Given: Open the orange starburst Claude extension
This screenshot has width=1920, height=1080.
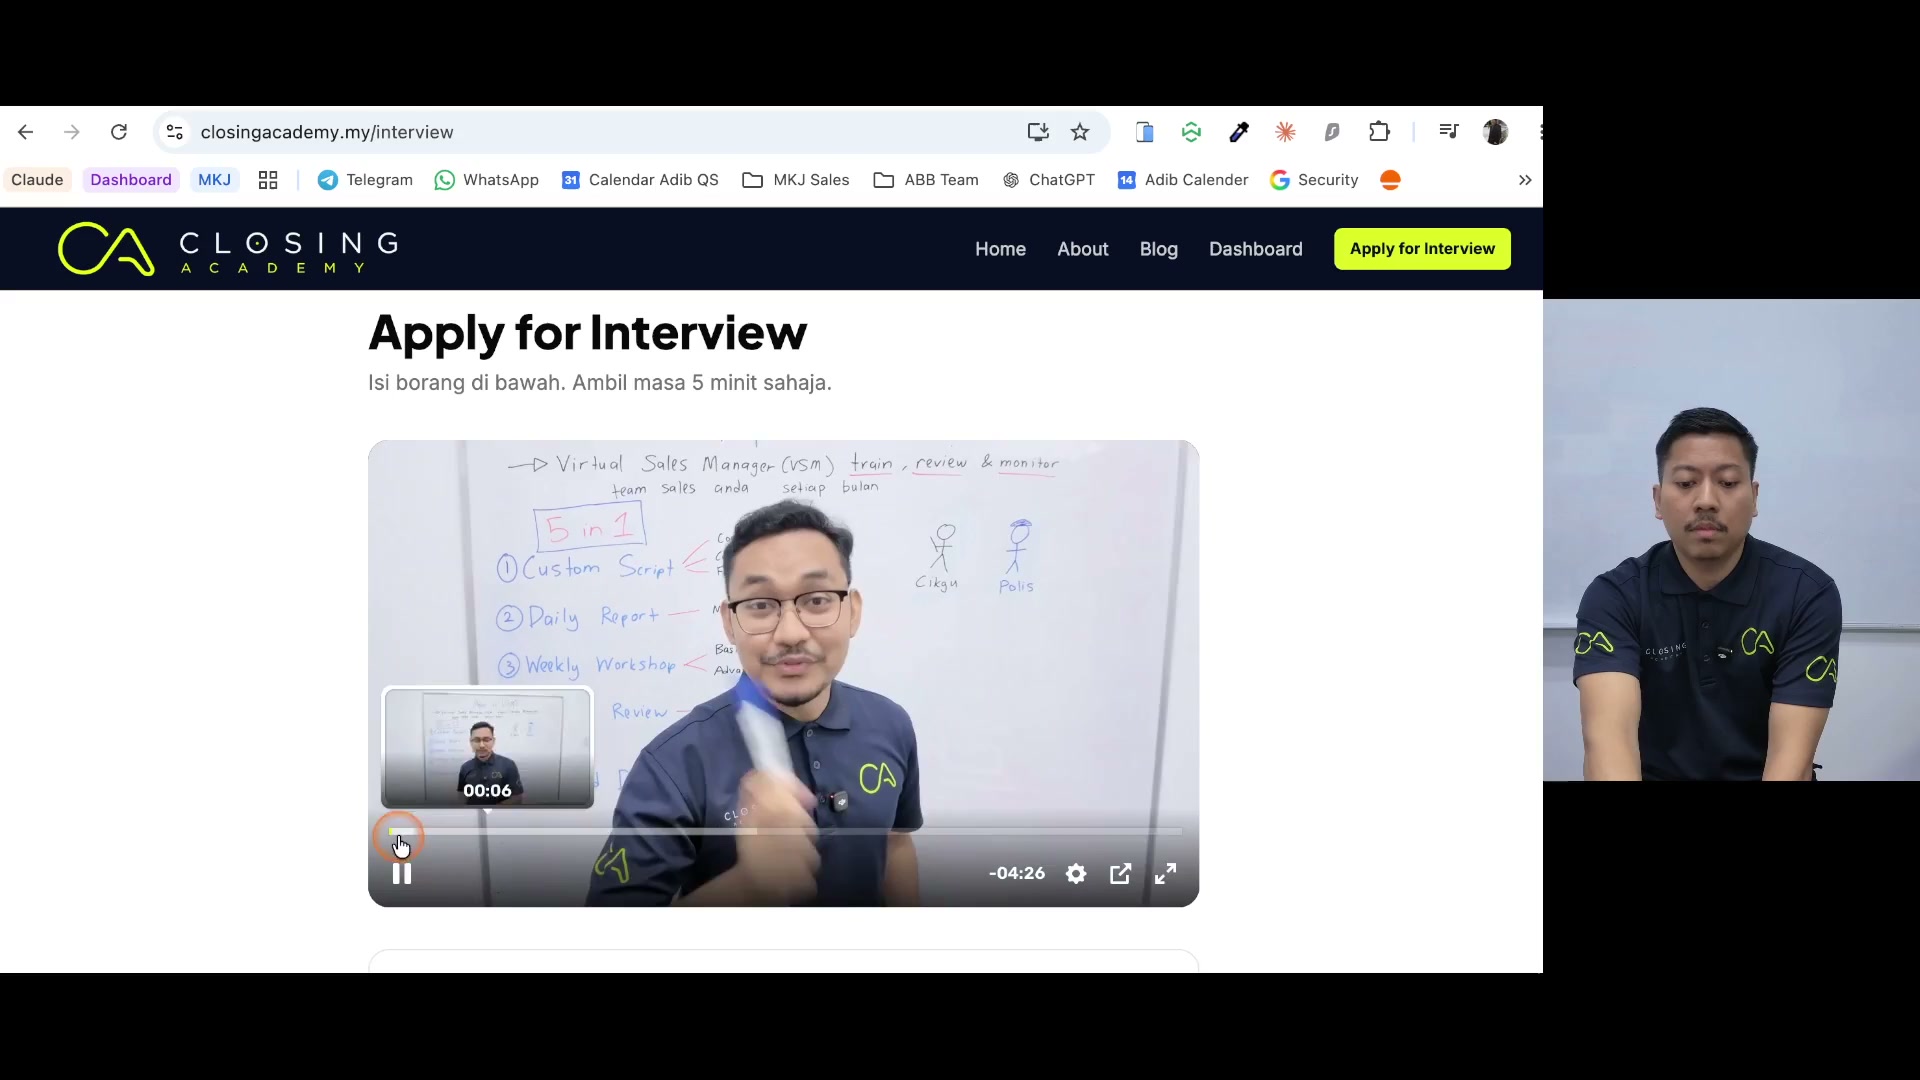Looking at the screenshot, I should tap(1286, 132).
